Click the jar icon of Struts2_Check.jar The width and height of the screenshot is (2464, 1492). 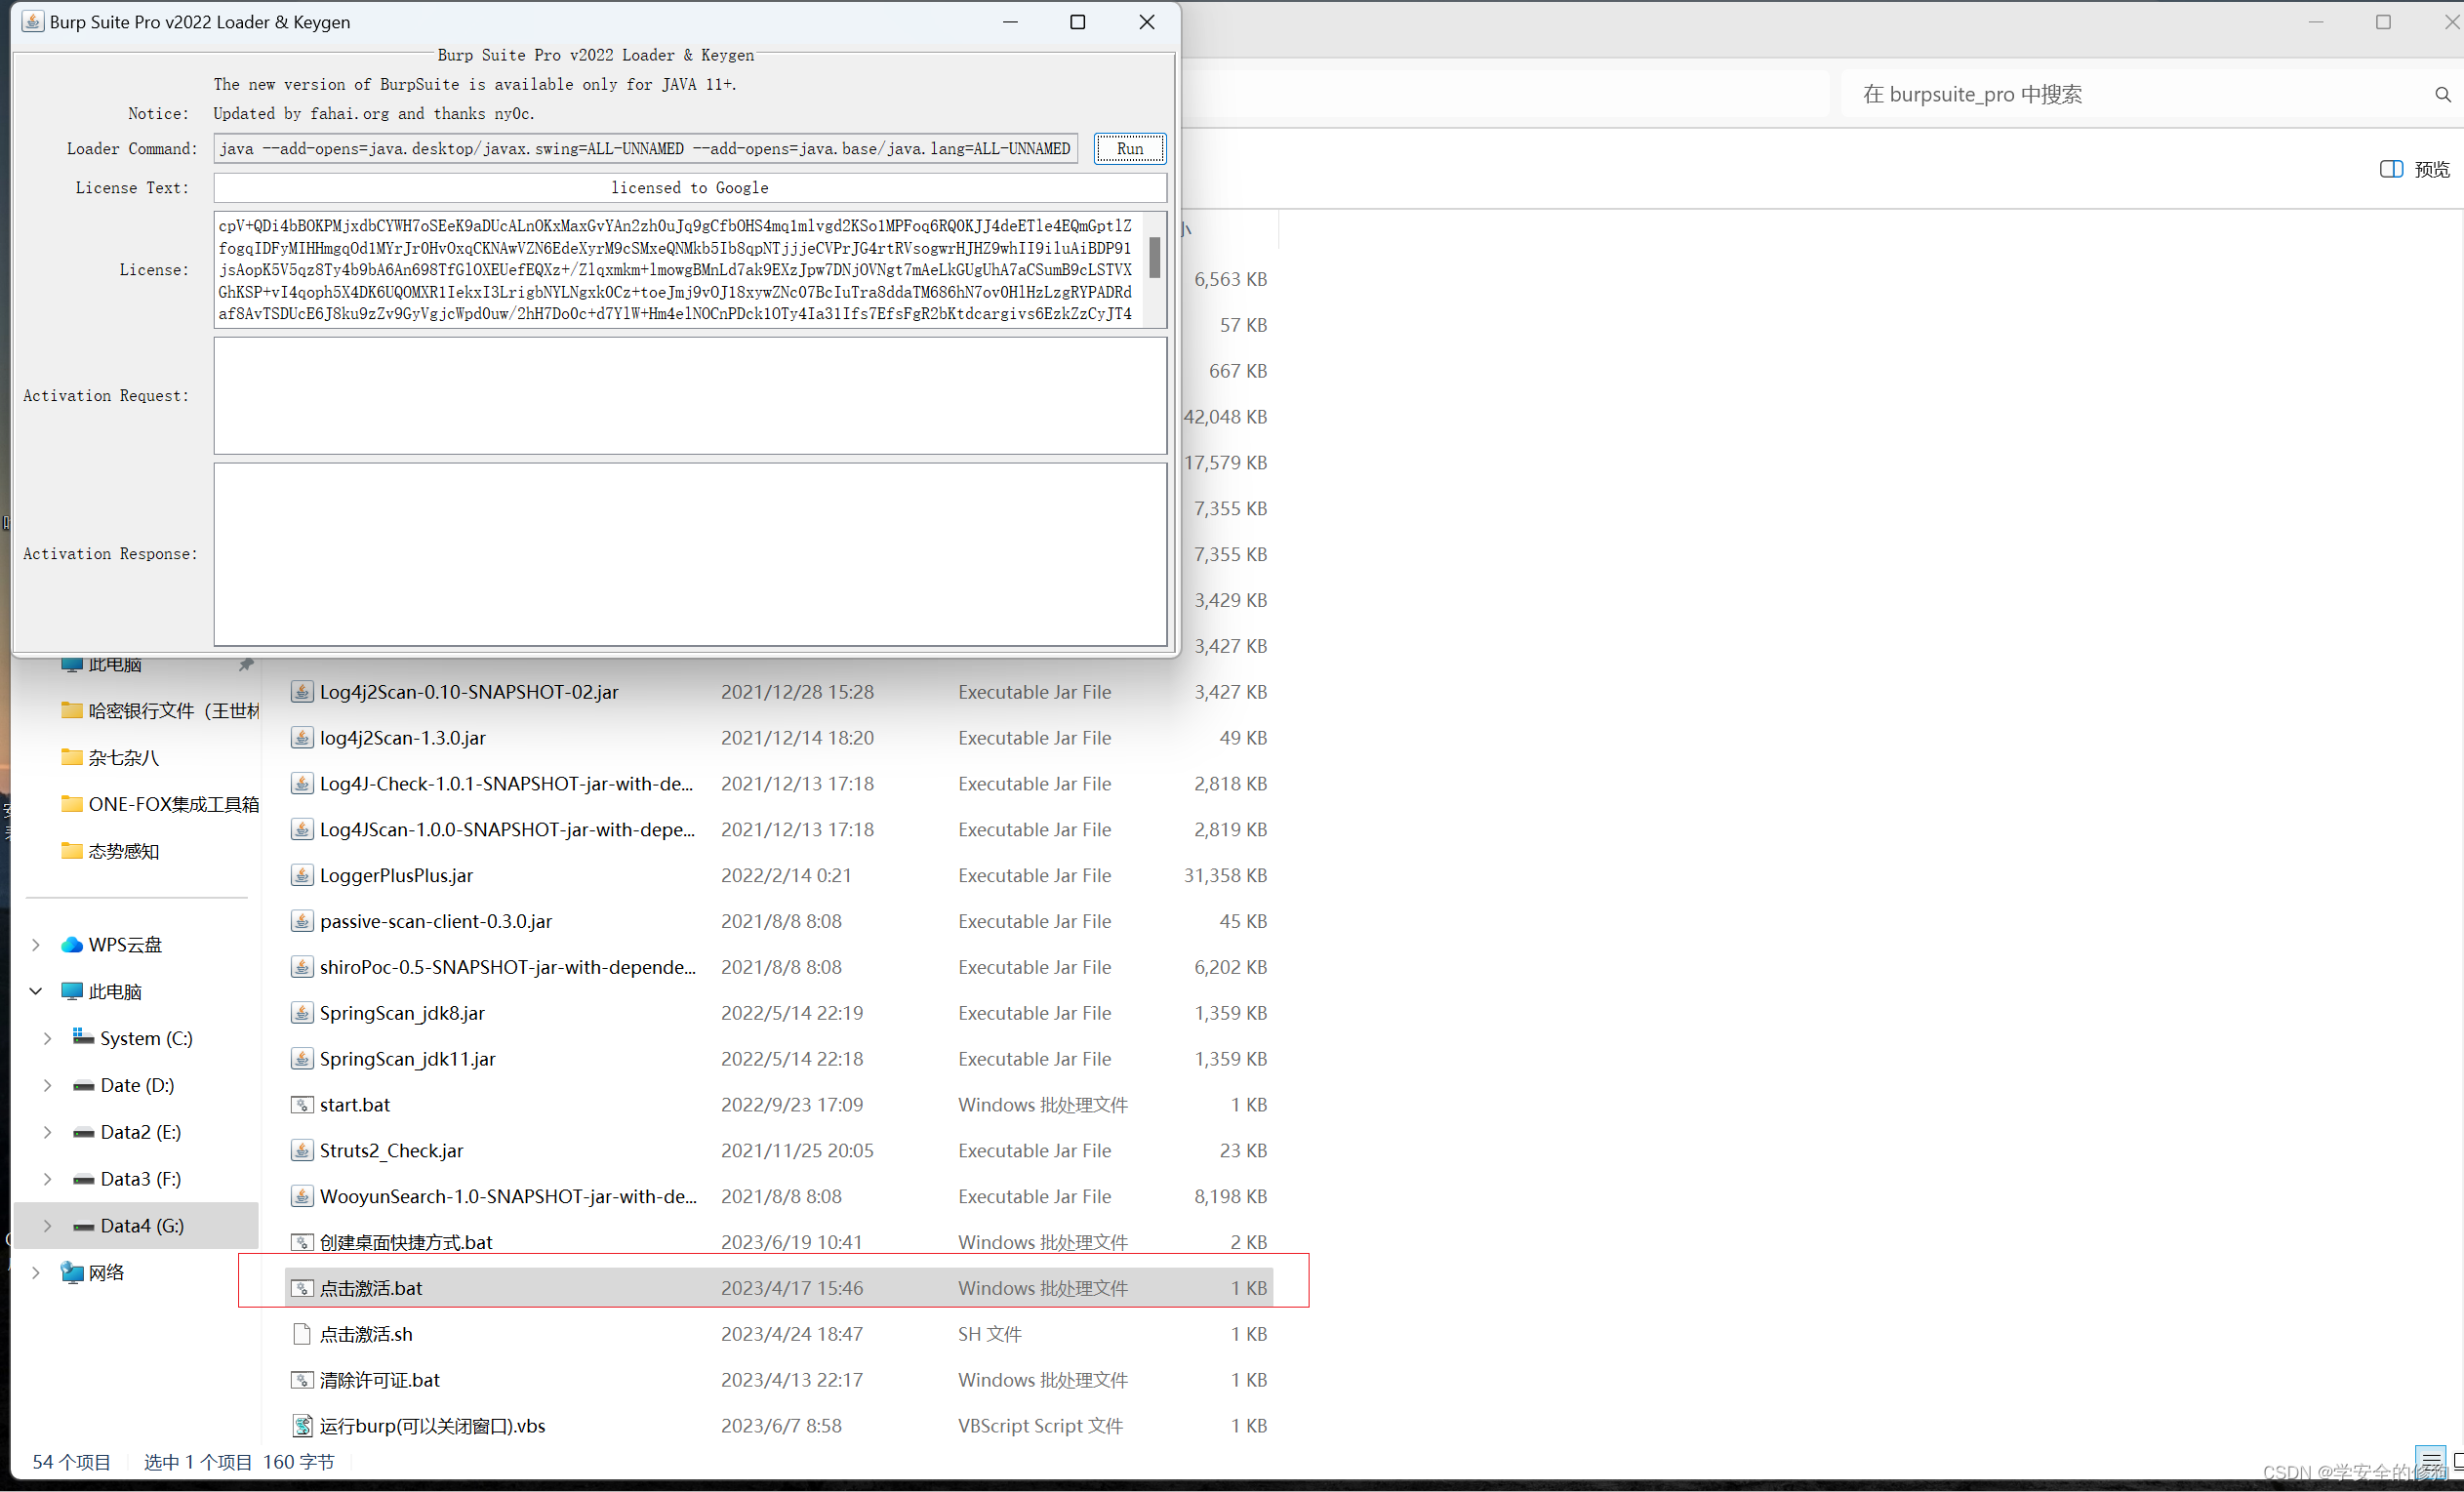[301, 1151]
